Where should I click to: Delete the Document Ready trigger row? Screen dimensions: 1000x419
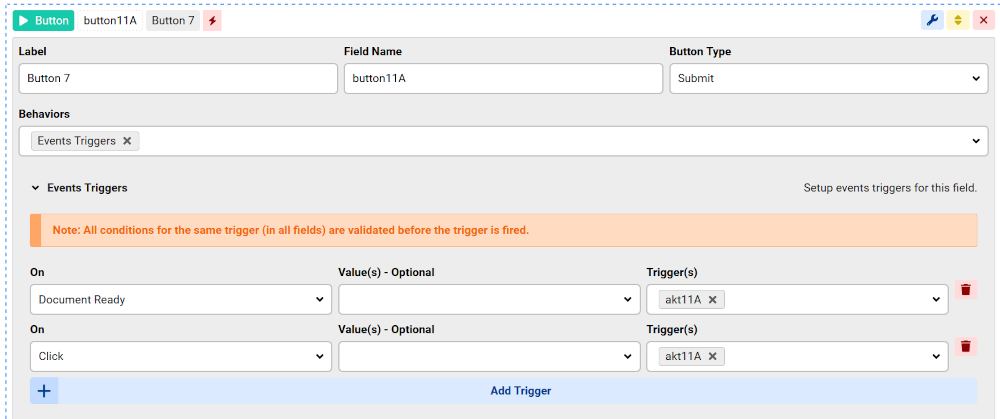point(965,290)
